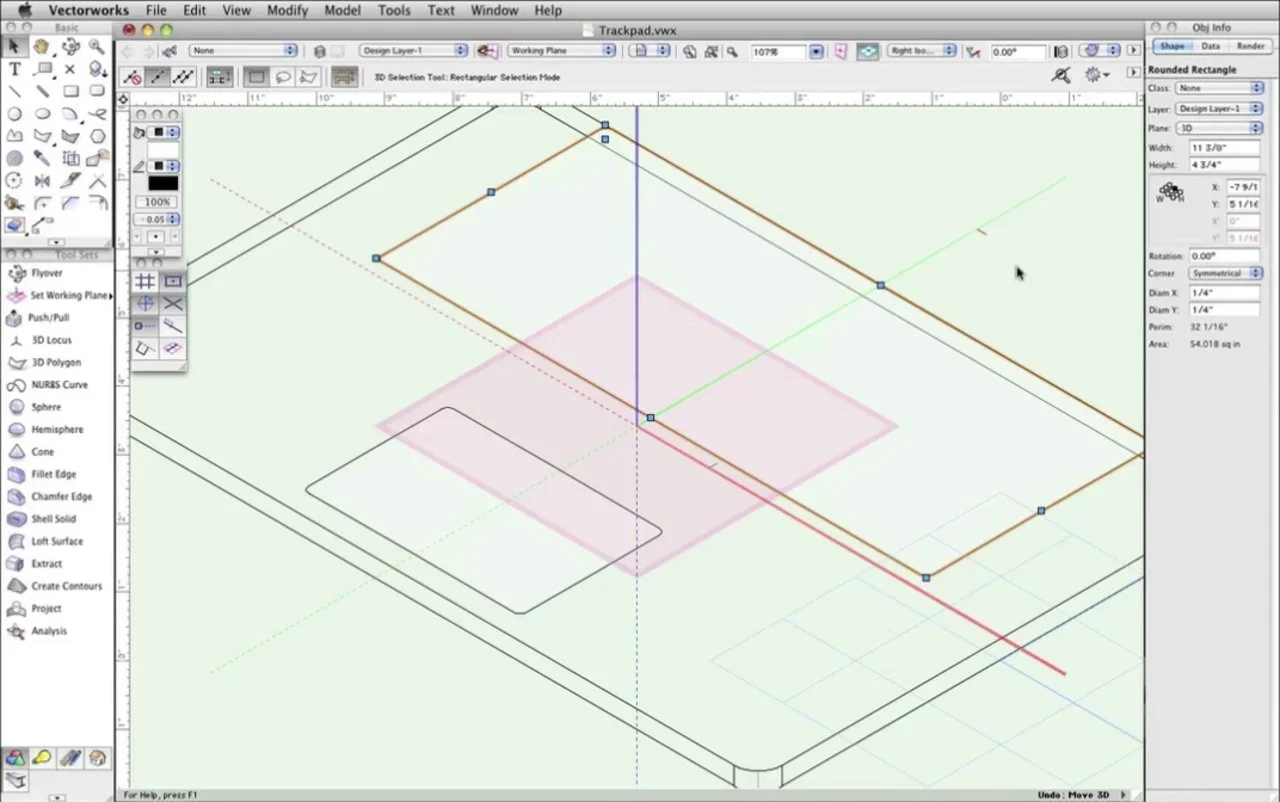Select the Double Line tool
The image size is (1280, 802).
(42, 91)
